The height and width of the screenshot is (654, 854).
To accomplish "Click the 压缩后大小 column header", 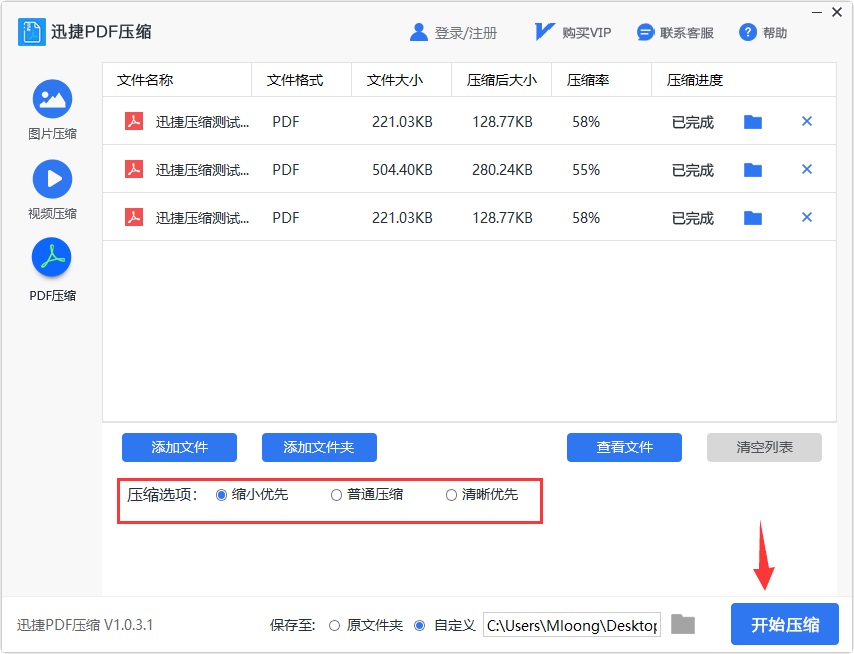I will click(502, 80).
